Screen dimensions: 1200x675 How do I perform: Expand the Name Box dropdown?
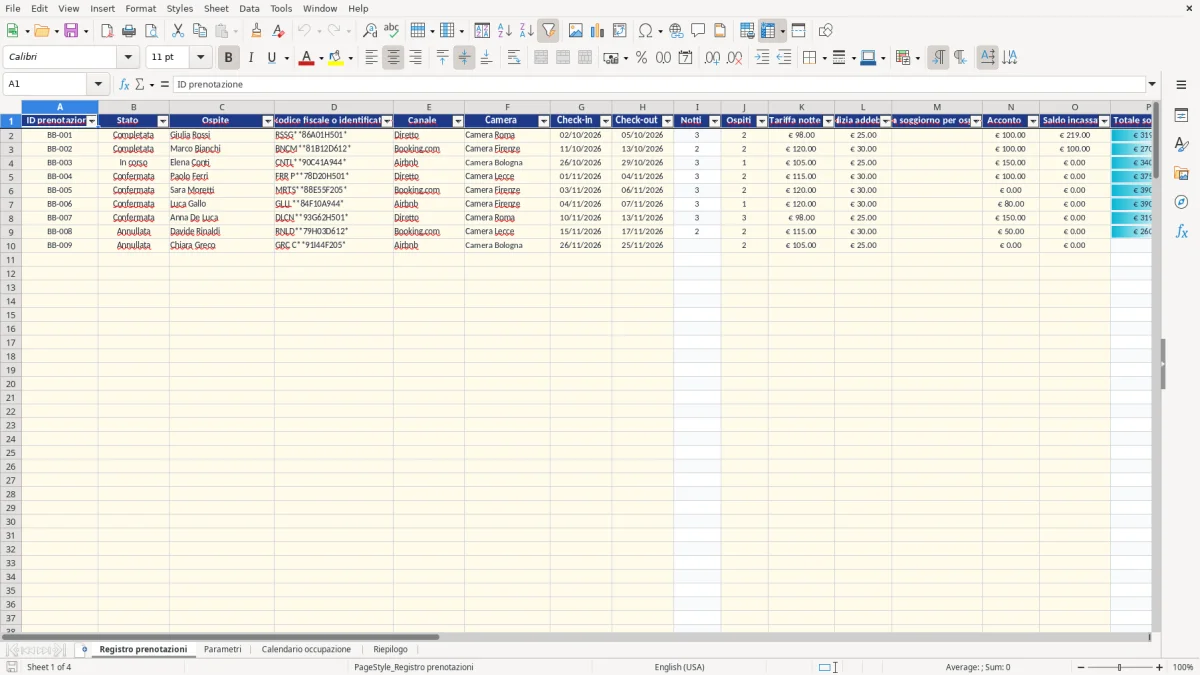point(98,84)
